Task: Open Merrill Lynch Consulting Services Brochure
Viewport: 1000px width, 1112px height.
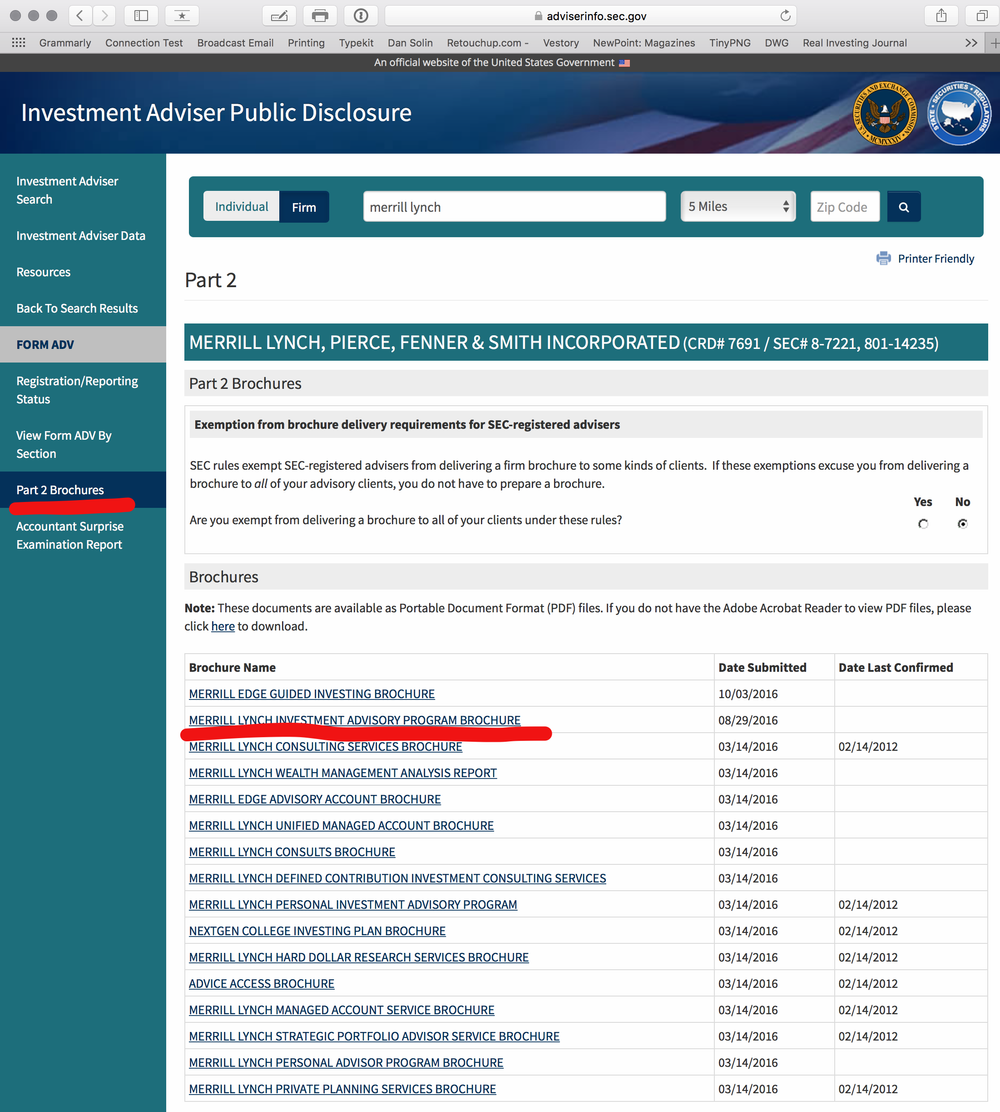Action: (x=326, y=746)
